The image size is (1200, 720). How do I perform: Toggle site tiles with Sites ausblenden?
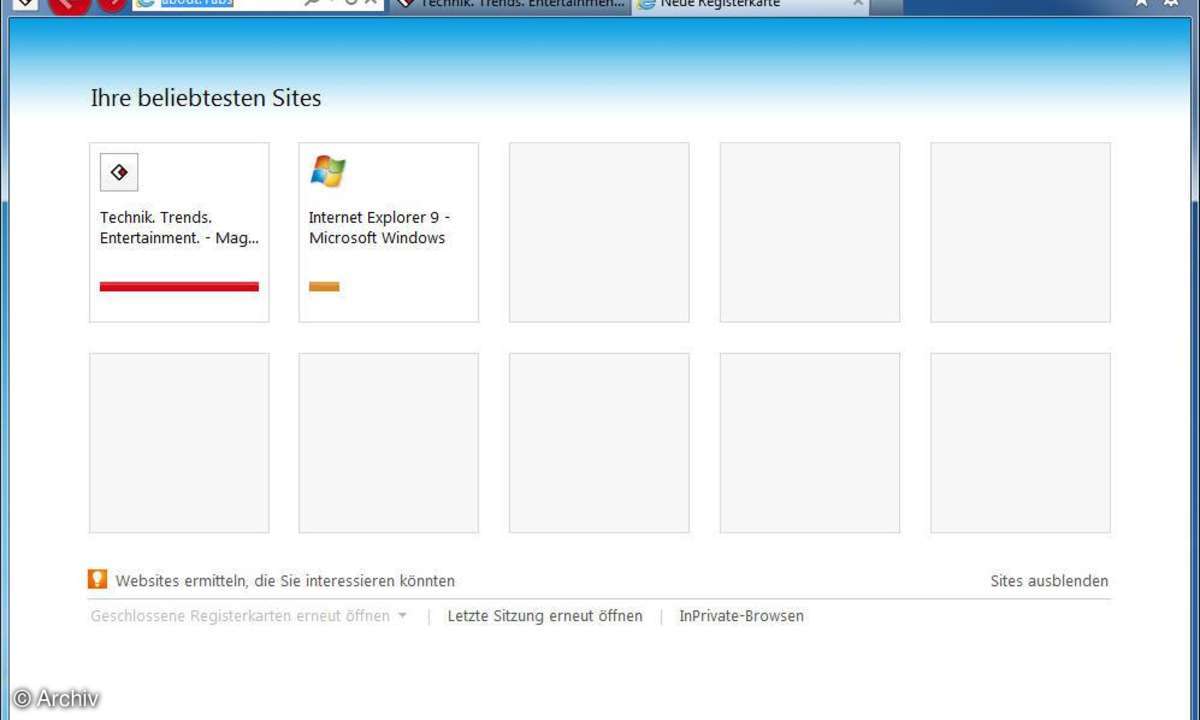click(1049, 581)
